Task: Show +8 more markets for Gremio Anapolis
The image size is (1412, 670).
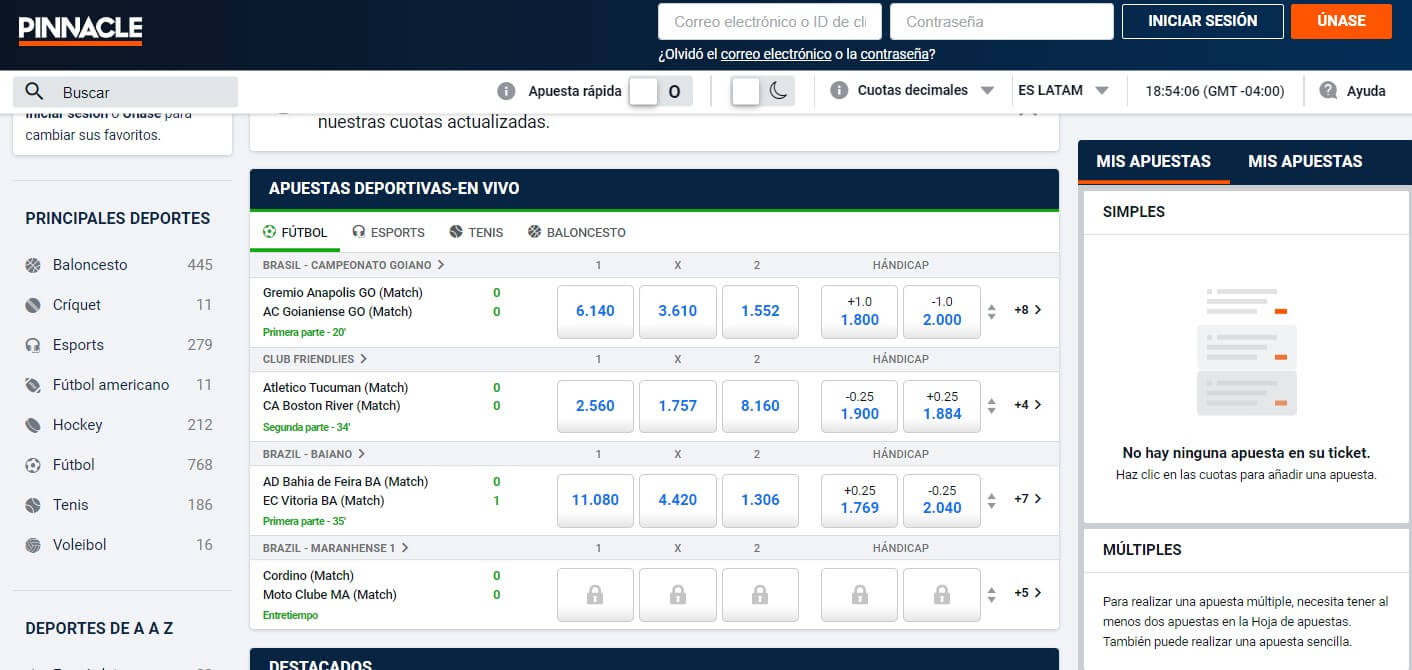Action: 1028,310
